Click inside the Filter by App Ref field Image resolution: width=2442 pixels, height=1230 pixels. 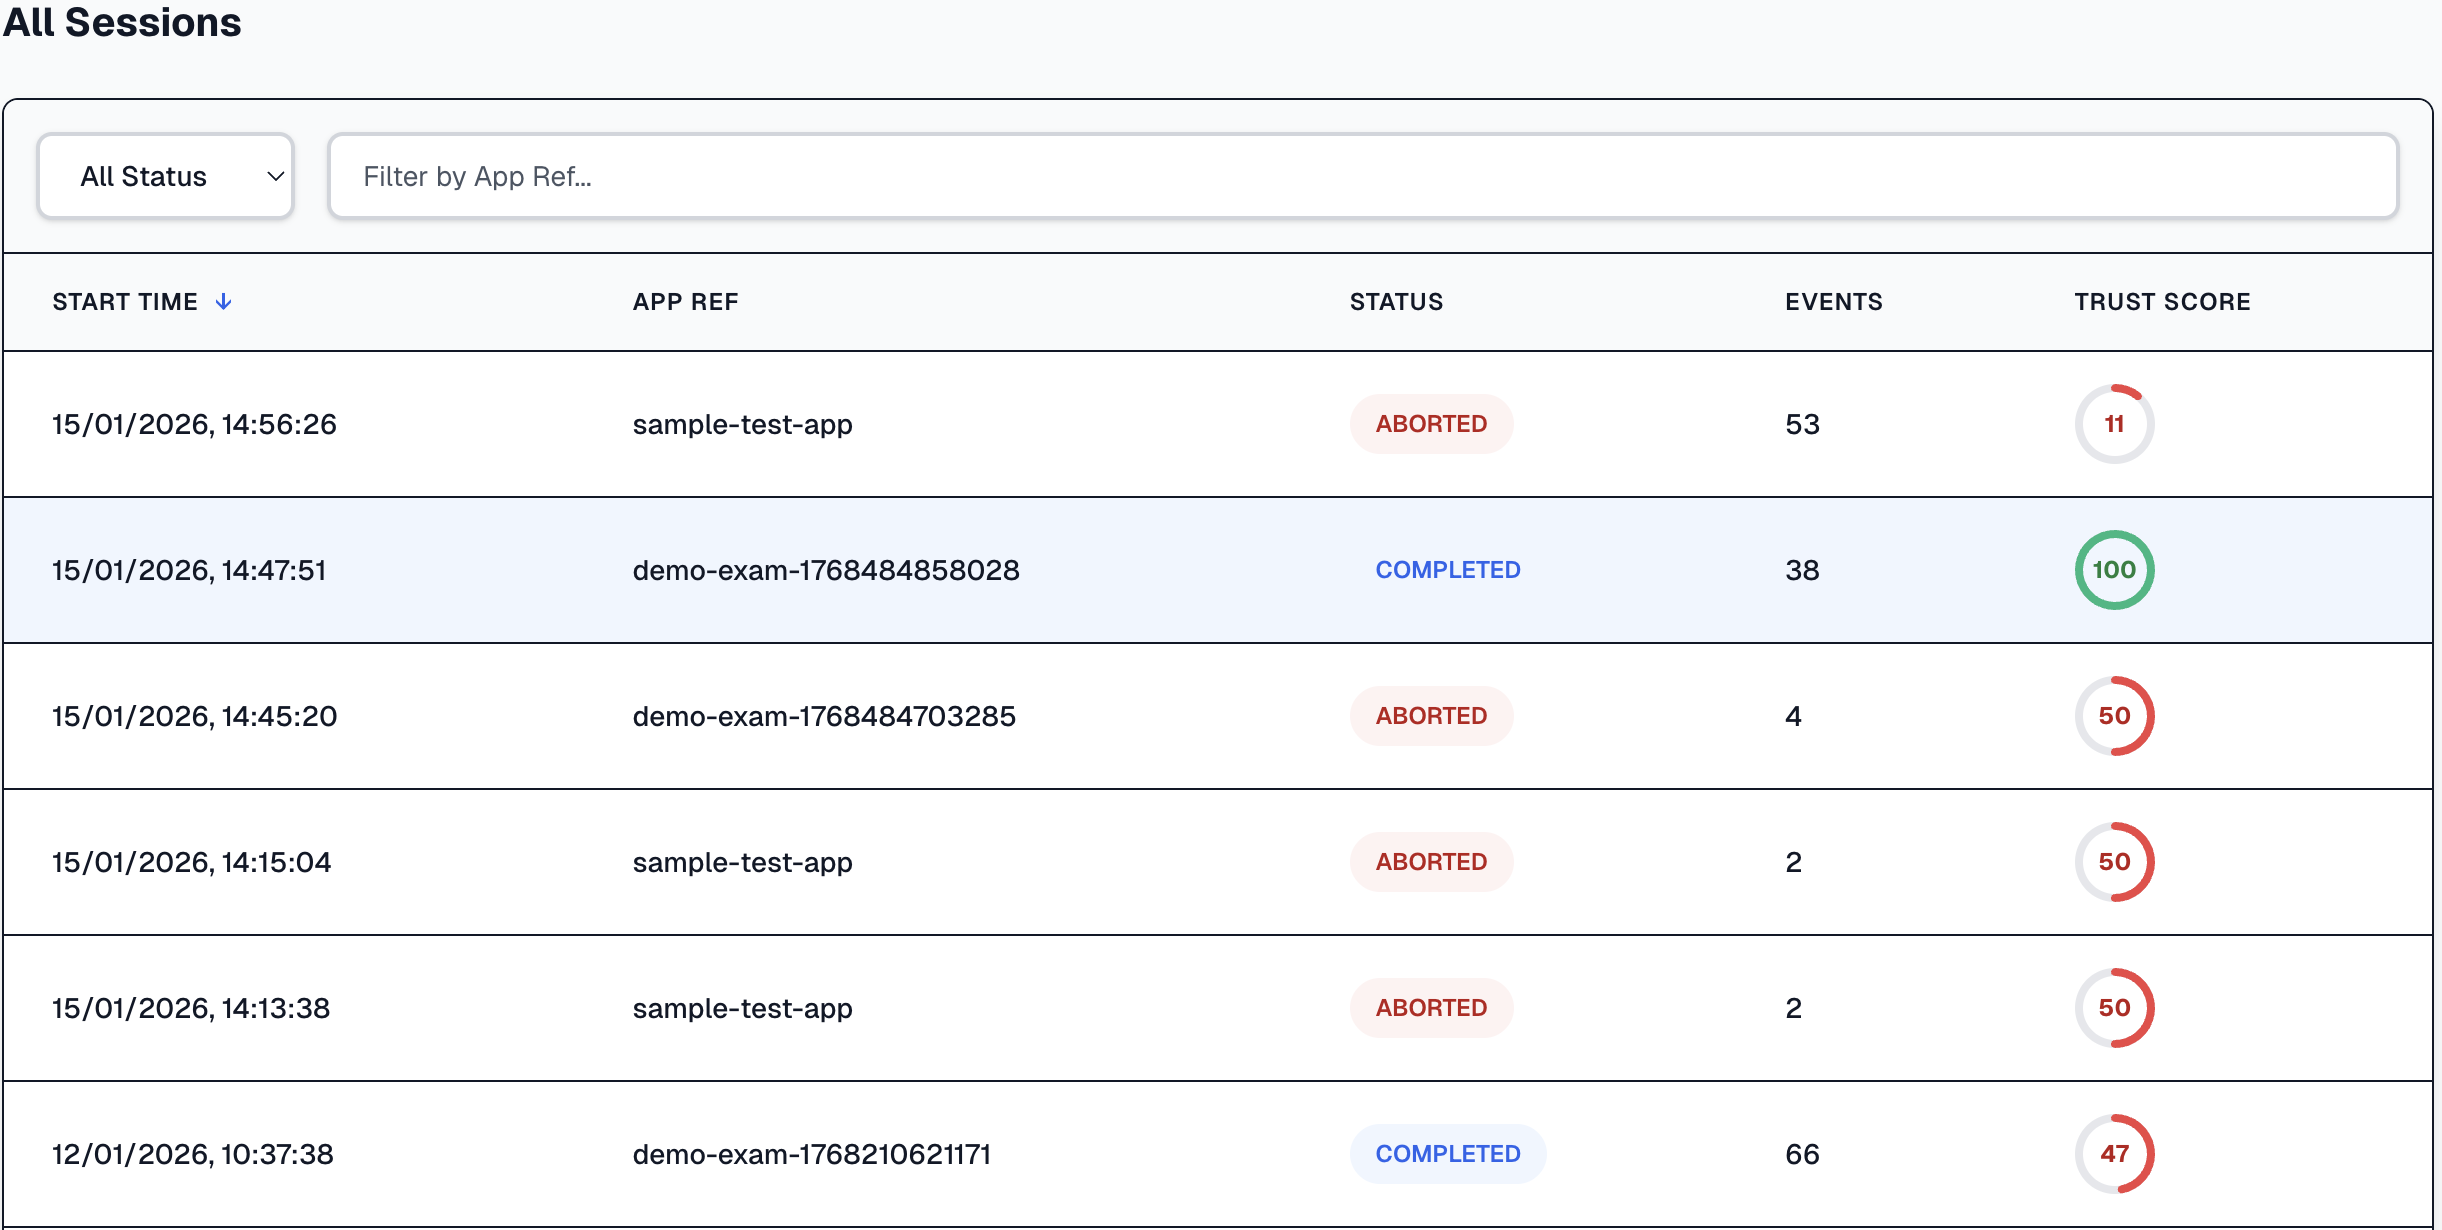pyautogui.click(x=1000, y=176)
